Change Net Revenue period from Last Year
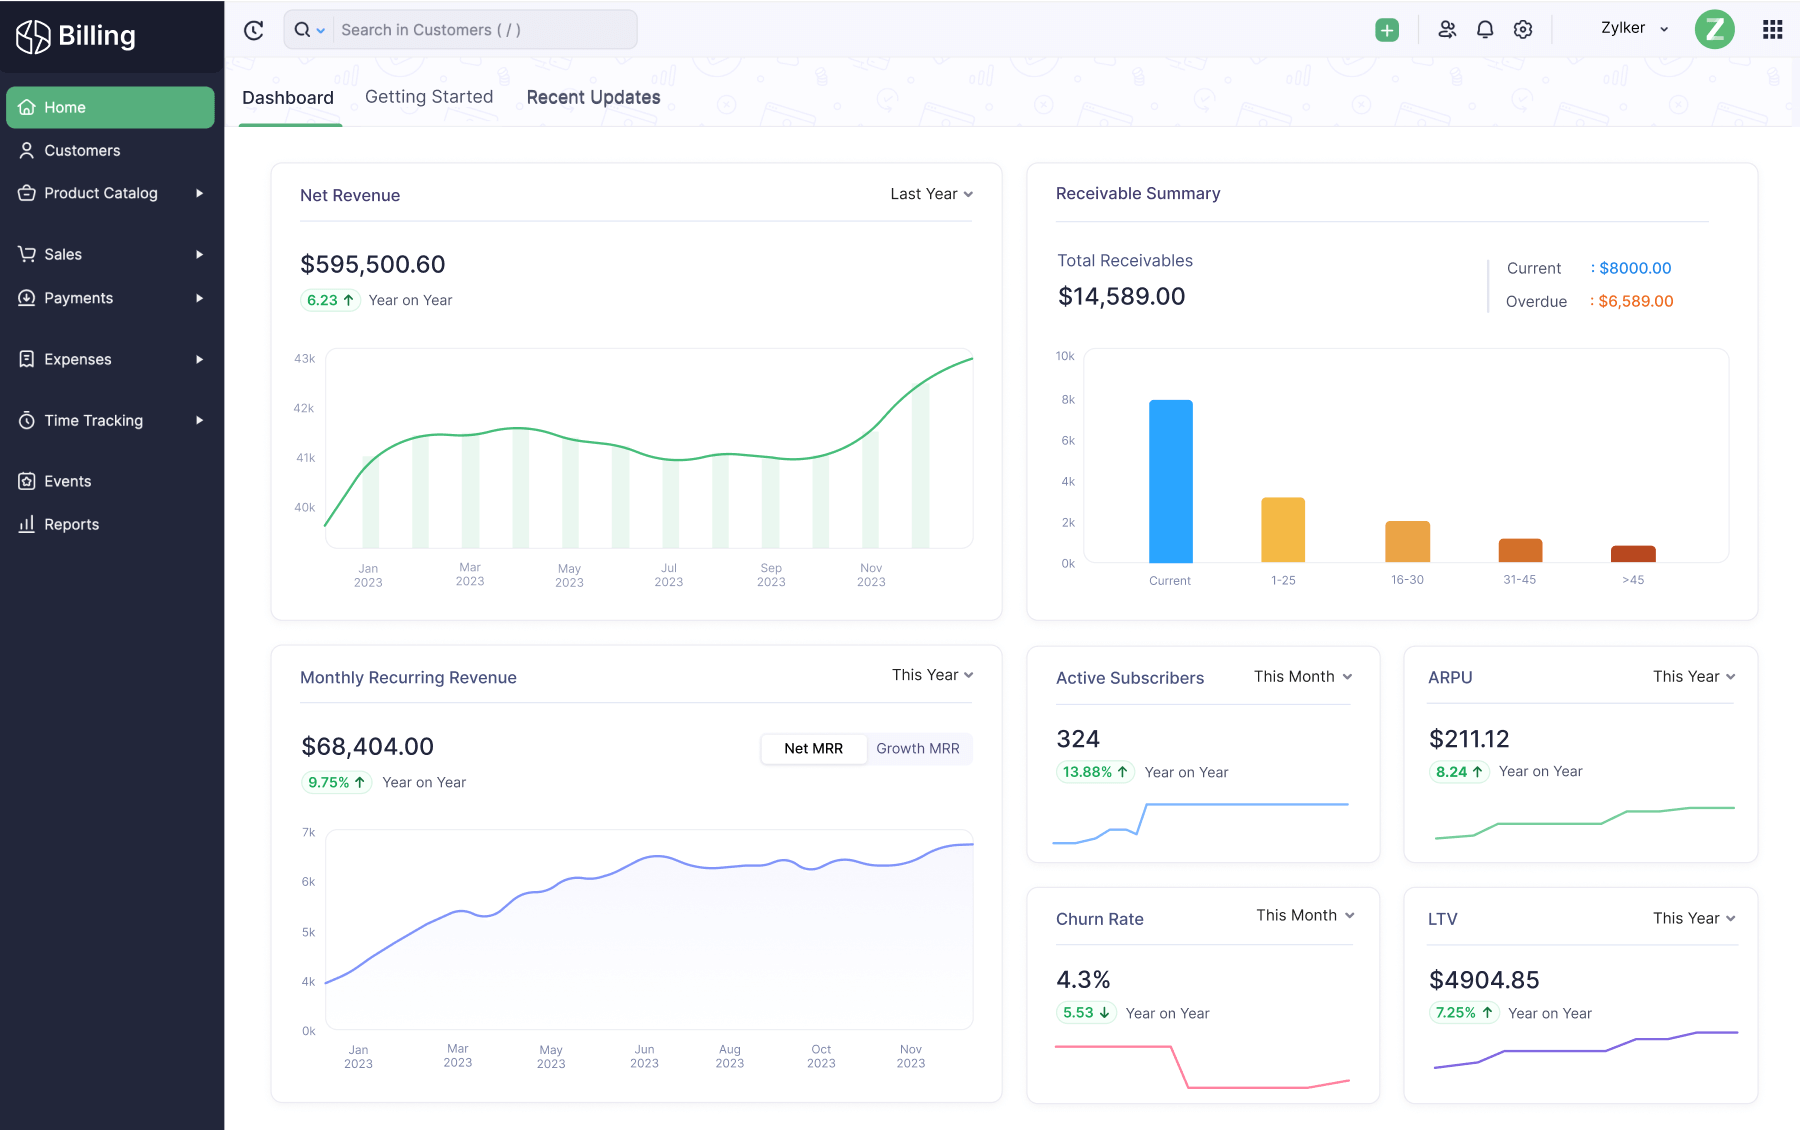 point(929,194)
